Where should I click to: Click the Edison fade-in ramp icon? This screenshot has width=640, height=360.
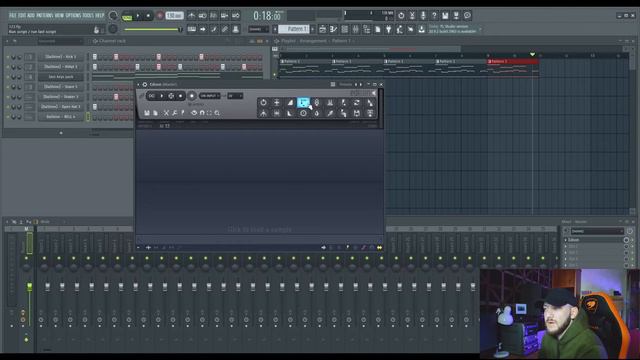click(x=290, y=102)
